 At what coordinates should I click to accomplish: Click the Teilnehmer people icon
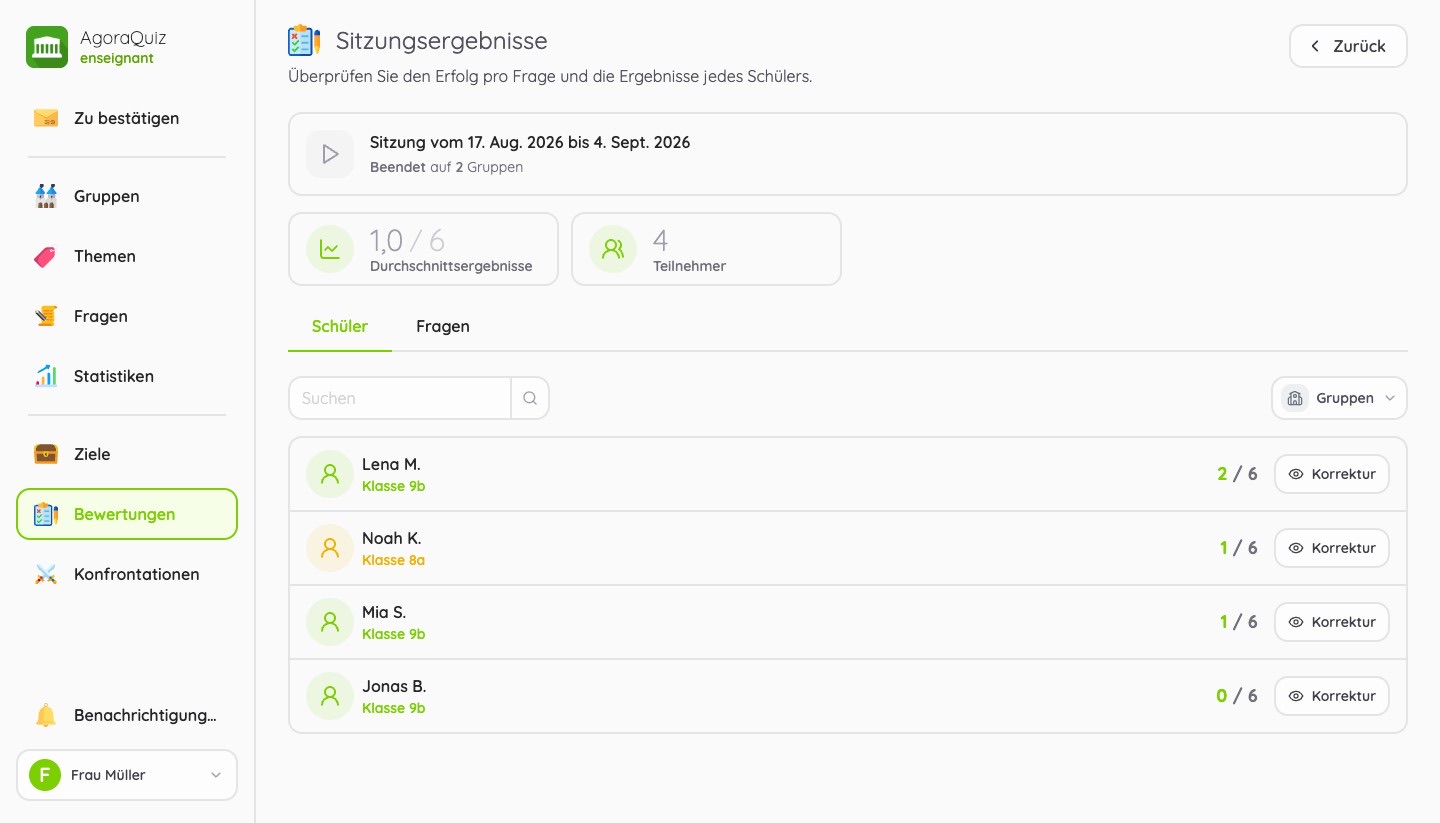point(613,249)
